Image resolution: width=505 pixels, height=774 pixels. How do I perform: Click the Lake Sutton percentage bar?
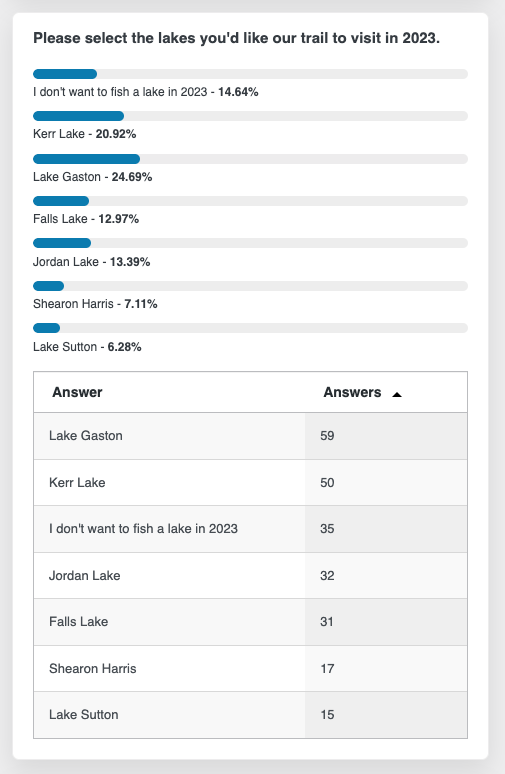[250, 328]
